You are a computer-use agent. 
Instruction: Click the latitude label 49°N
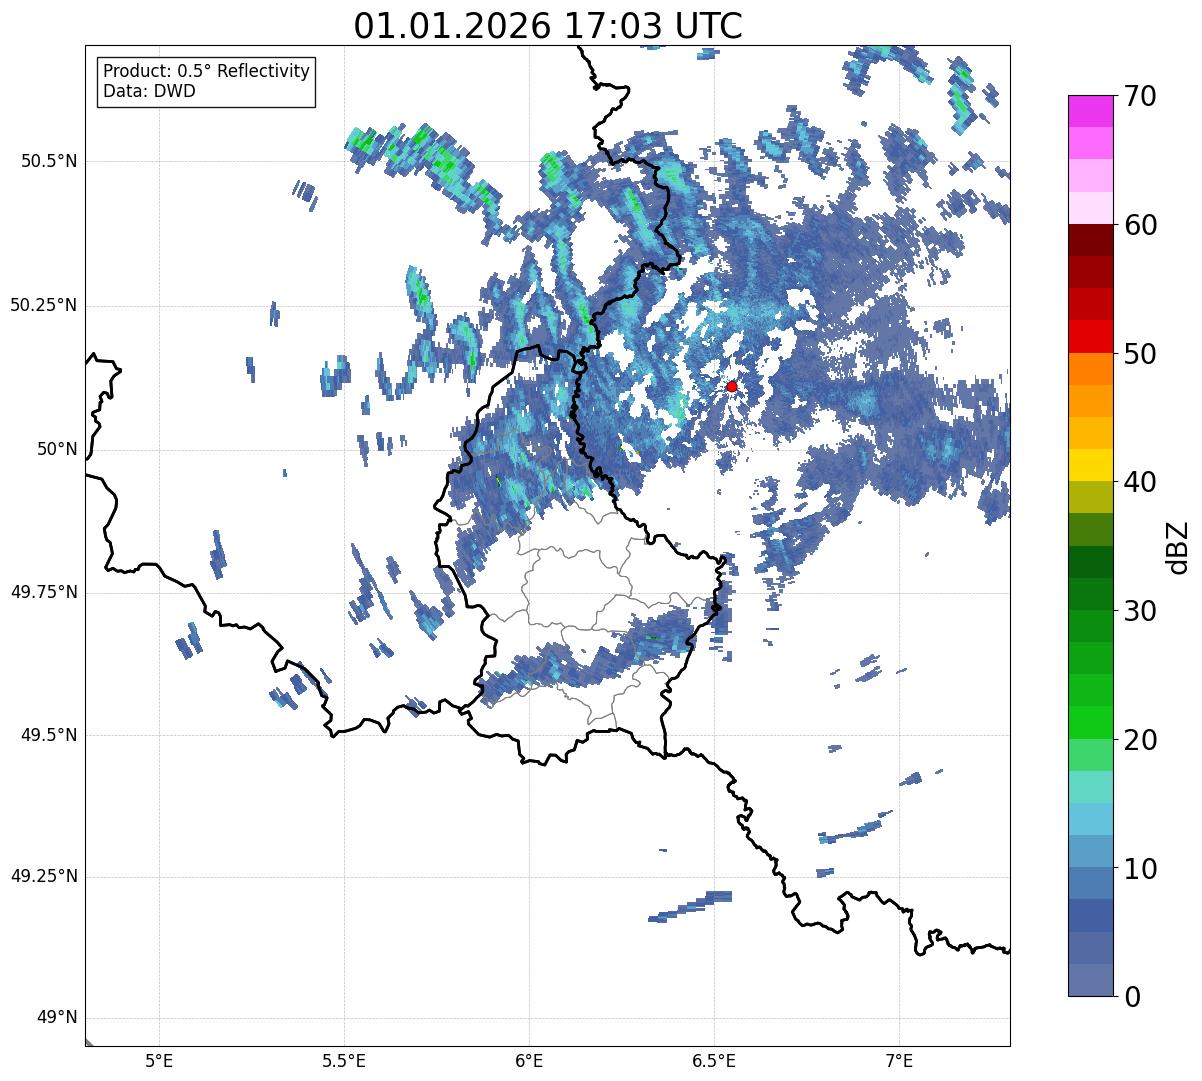[57, 1018]
